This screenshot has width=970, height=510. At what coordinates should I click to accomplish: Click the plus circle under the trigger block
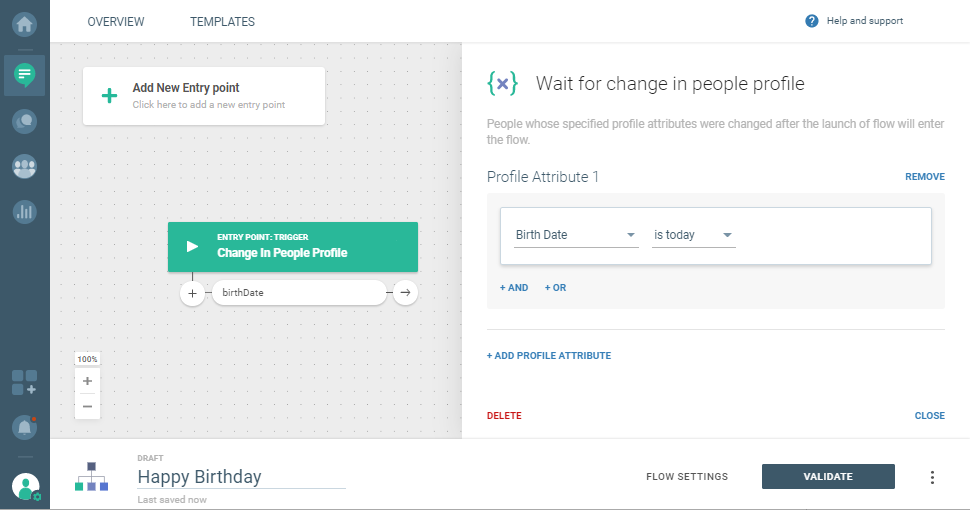[x=192, y=293]
